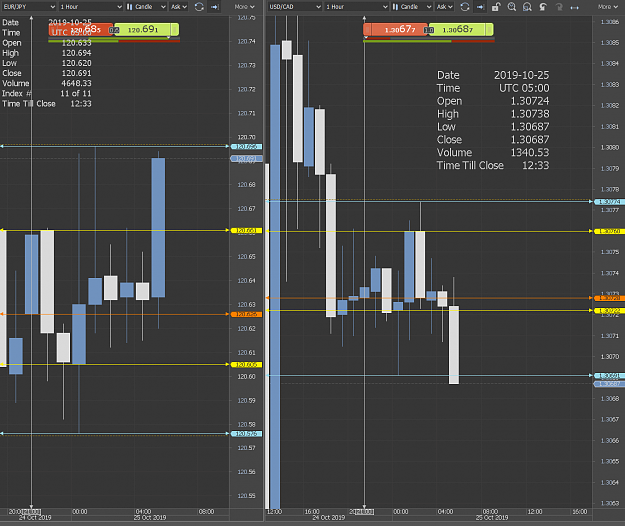Open the USD/CAD instrument dropdown

[295, 6]
